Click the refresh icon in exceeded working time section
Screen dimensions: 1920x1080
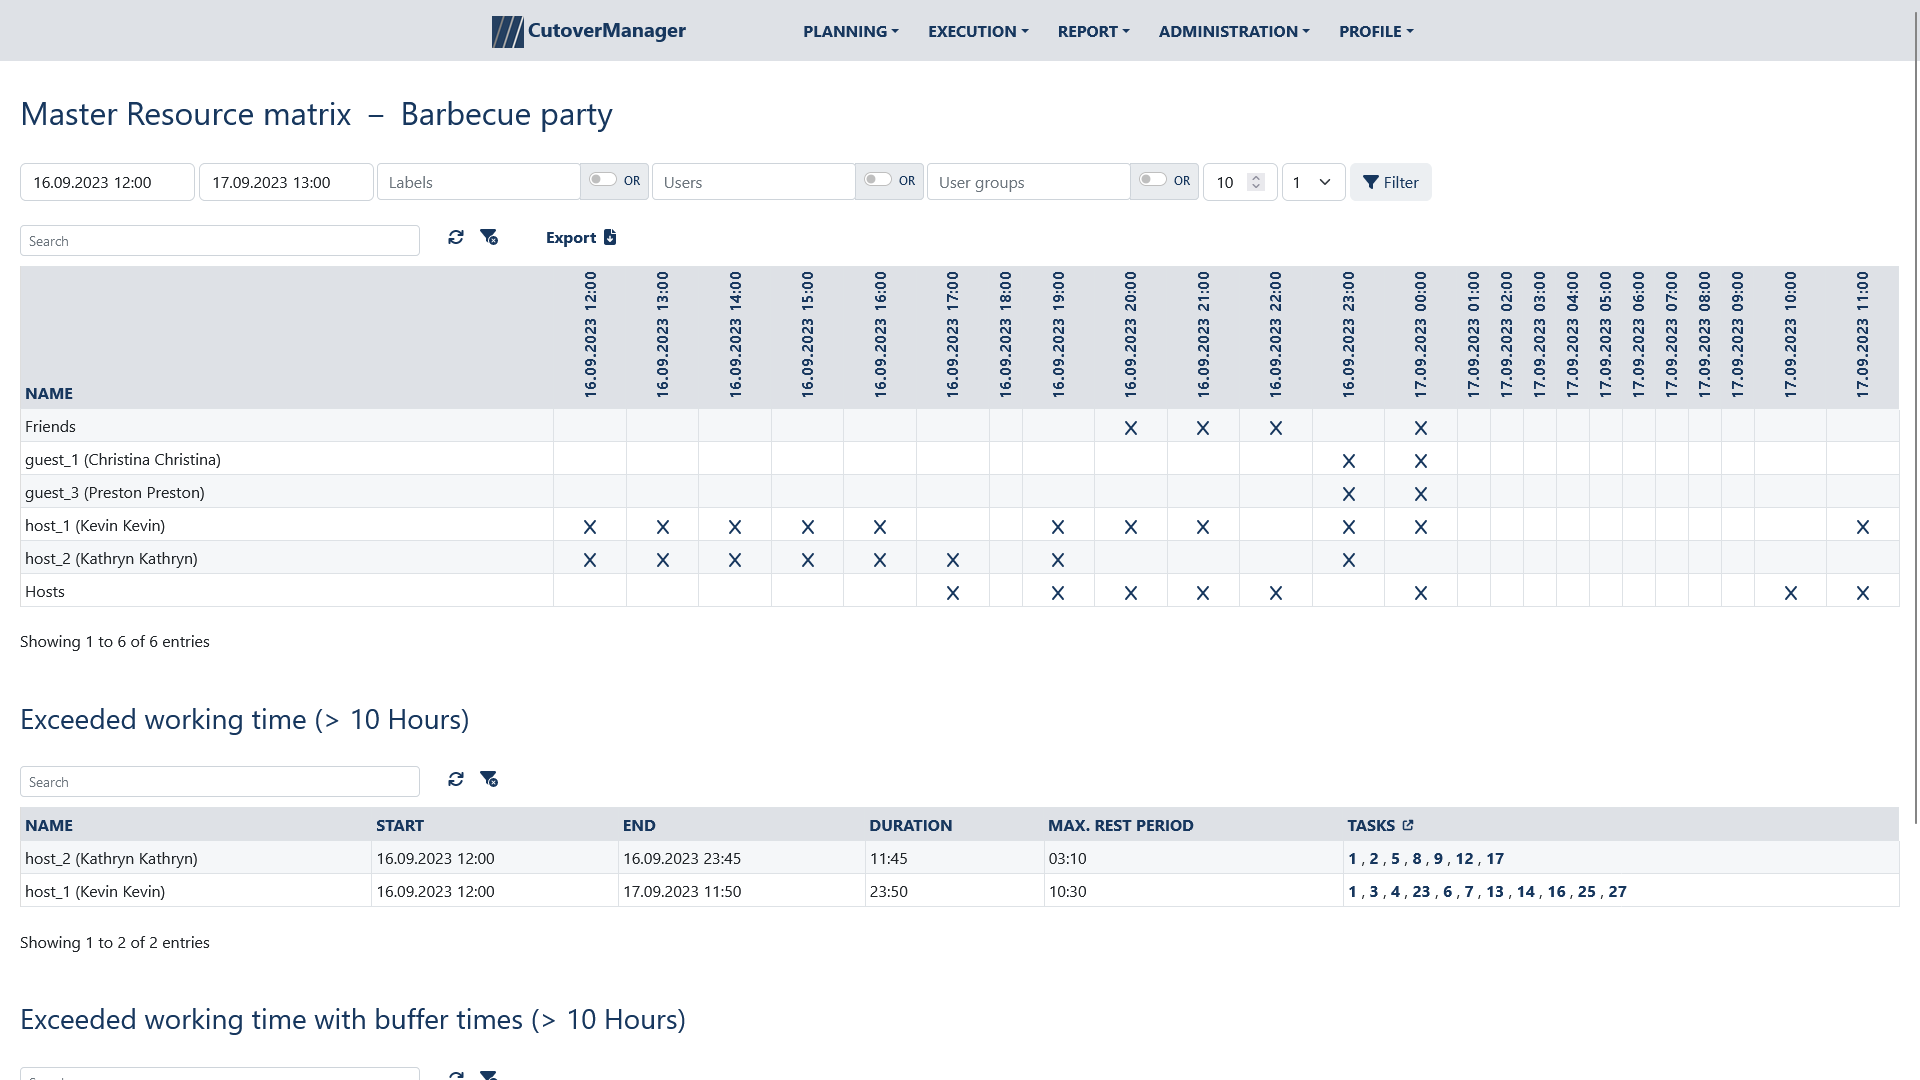pos(456,779)
